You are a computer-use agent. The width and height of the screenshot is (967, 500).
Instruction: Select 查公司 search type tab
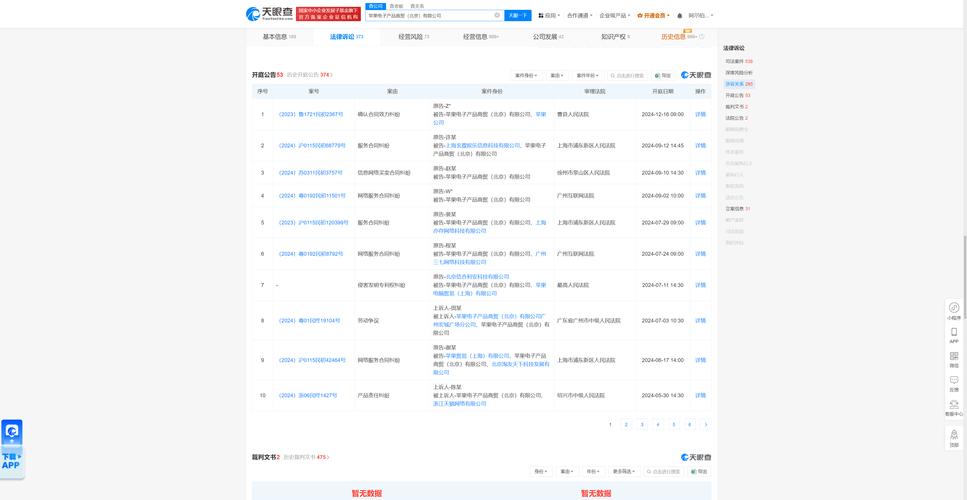coord(375,6)
